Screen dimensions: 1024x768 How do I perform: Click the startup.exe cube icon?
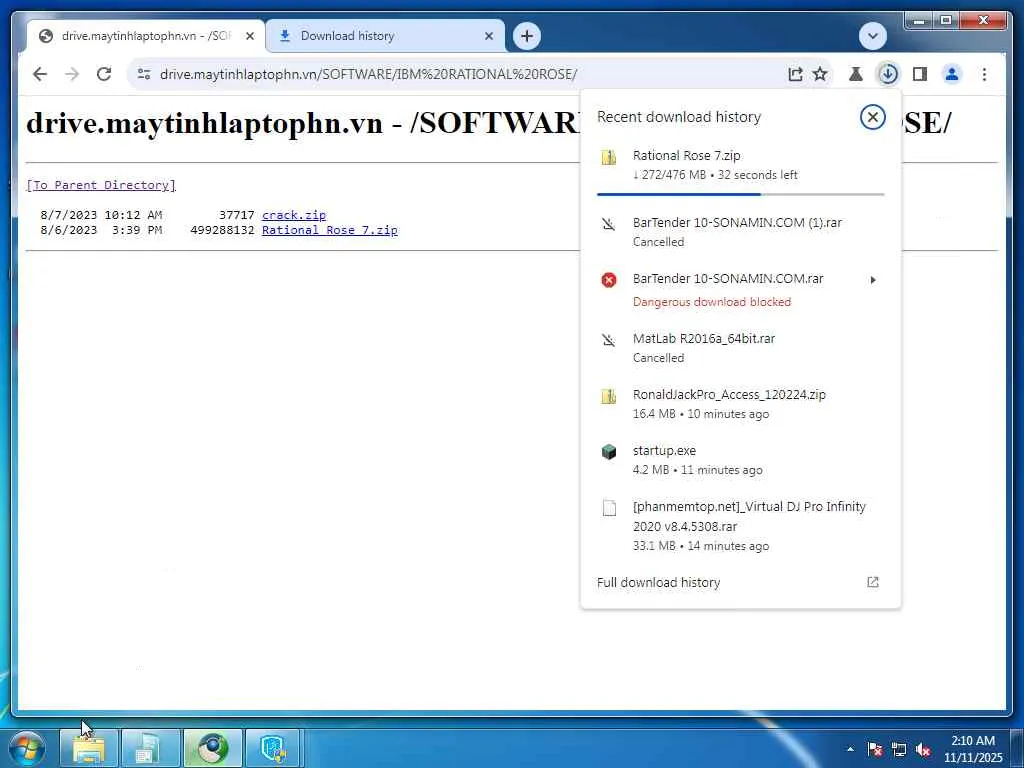click(x=609, y=452)
